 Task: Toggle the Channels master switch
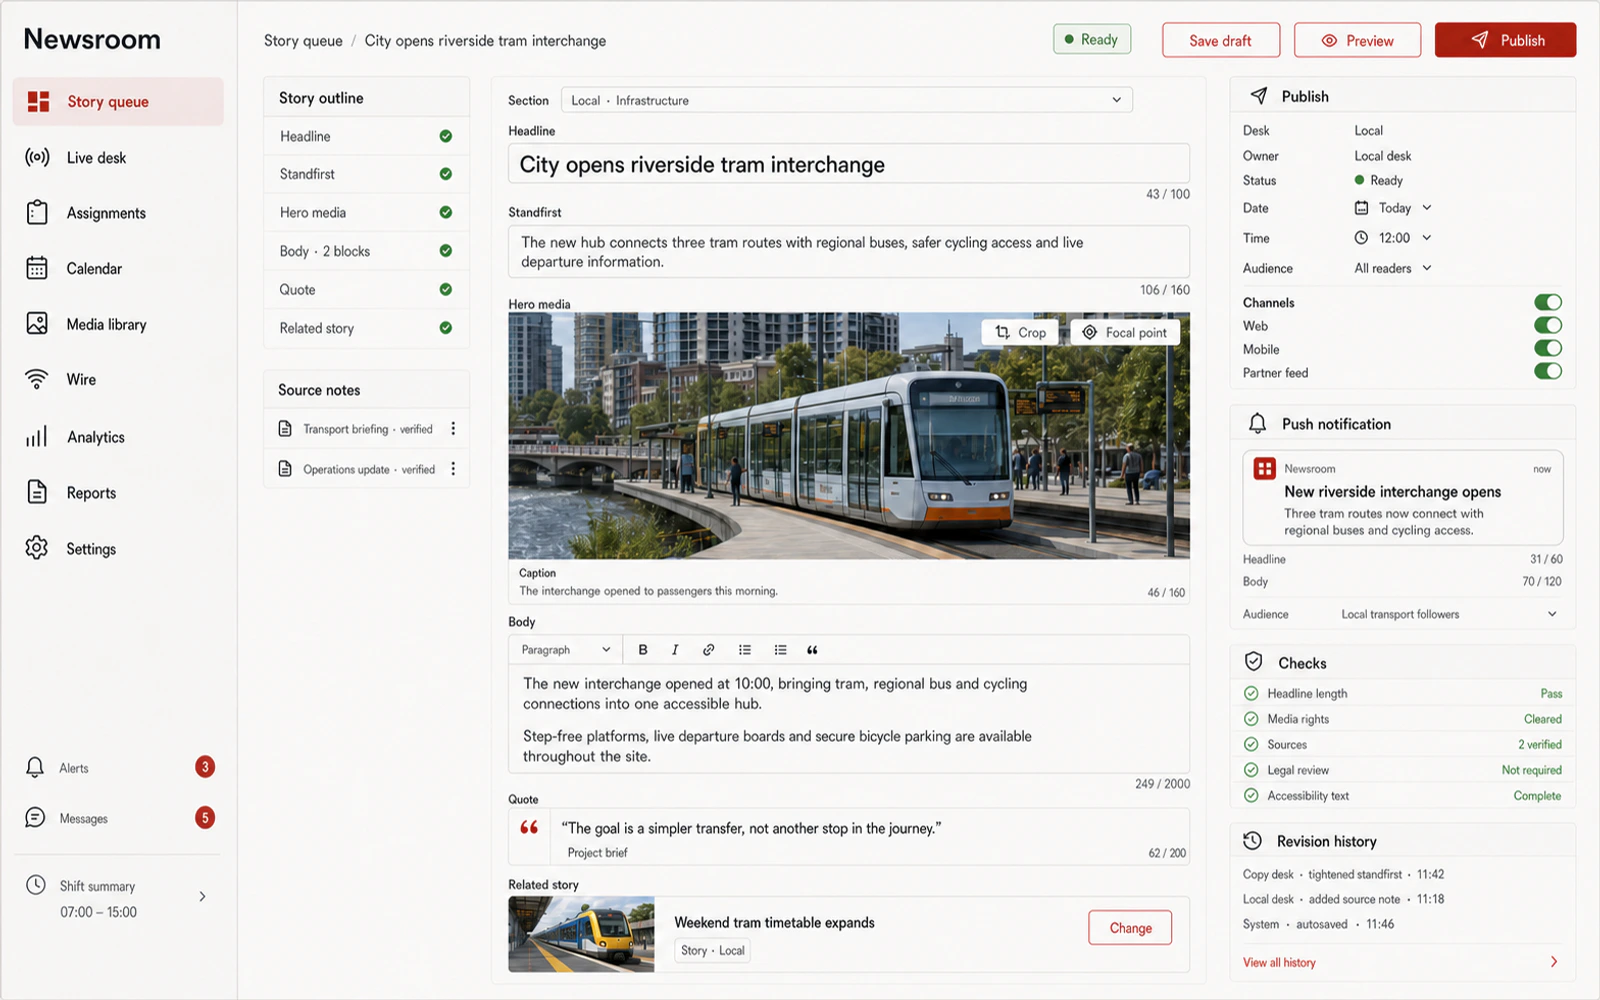click(x=1548, y=302)
